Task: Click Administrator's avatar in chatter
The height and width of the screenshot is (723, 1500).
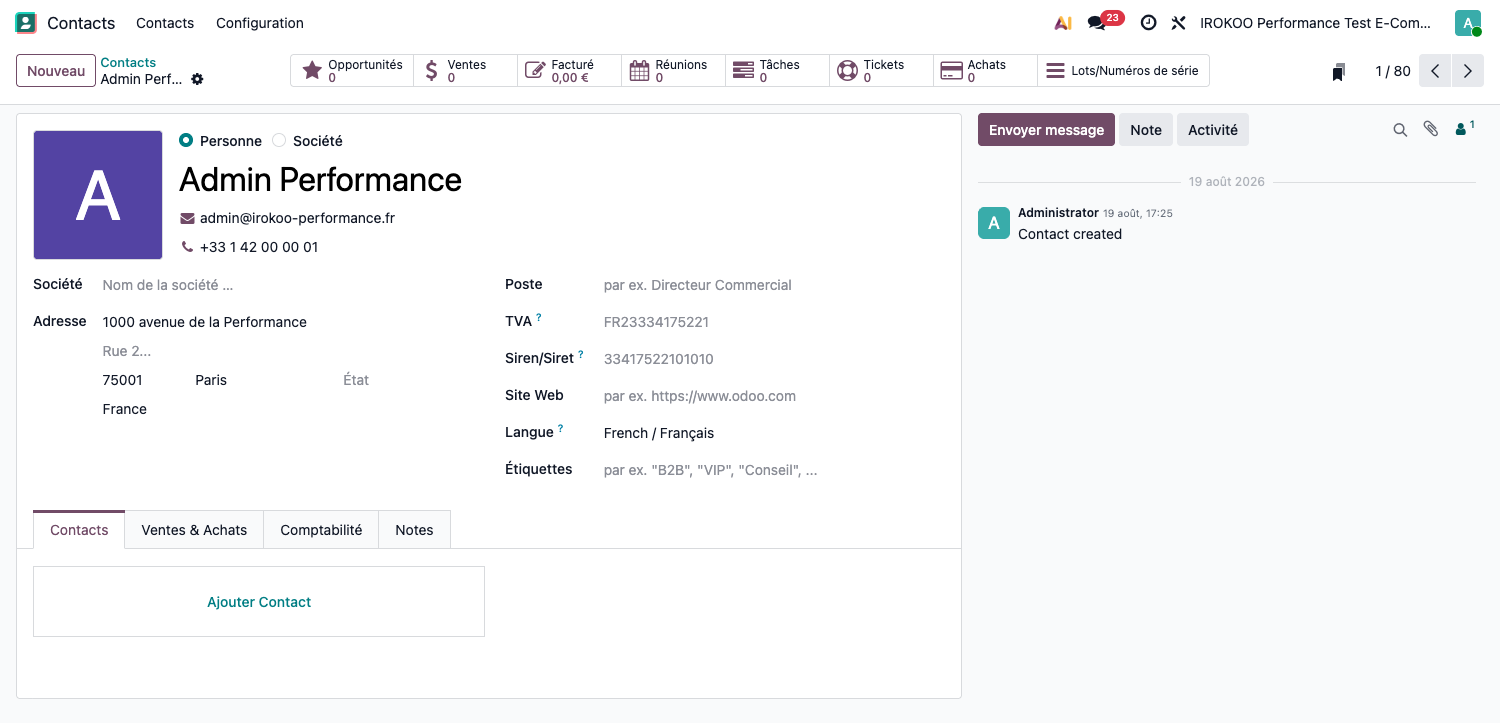Action: coord(993,223)
